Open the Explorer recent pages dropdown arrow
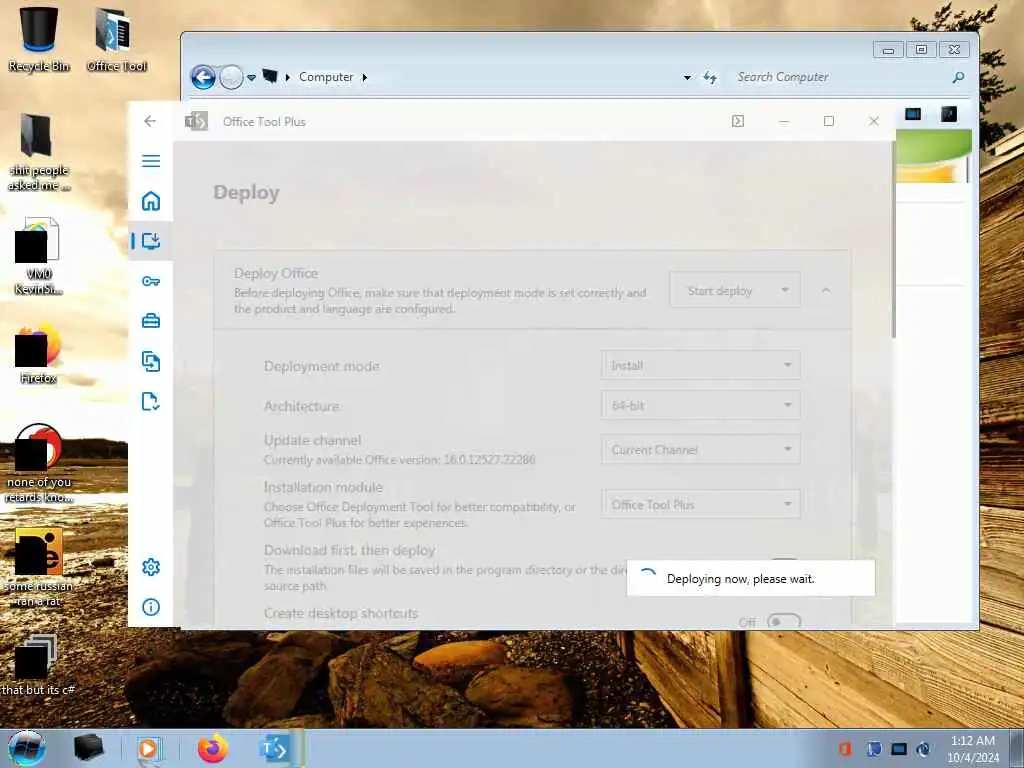The height and width of the screenshot is (768, 1024). [251, 78]
